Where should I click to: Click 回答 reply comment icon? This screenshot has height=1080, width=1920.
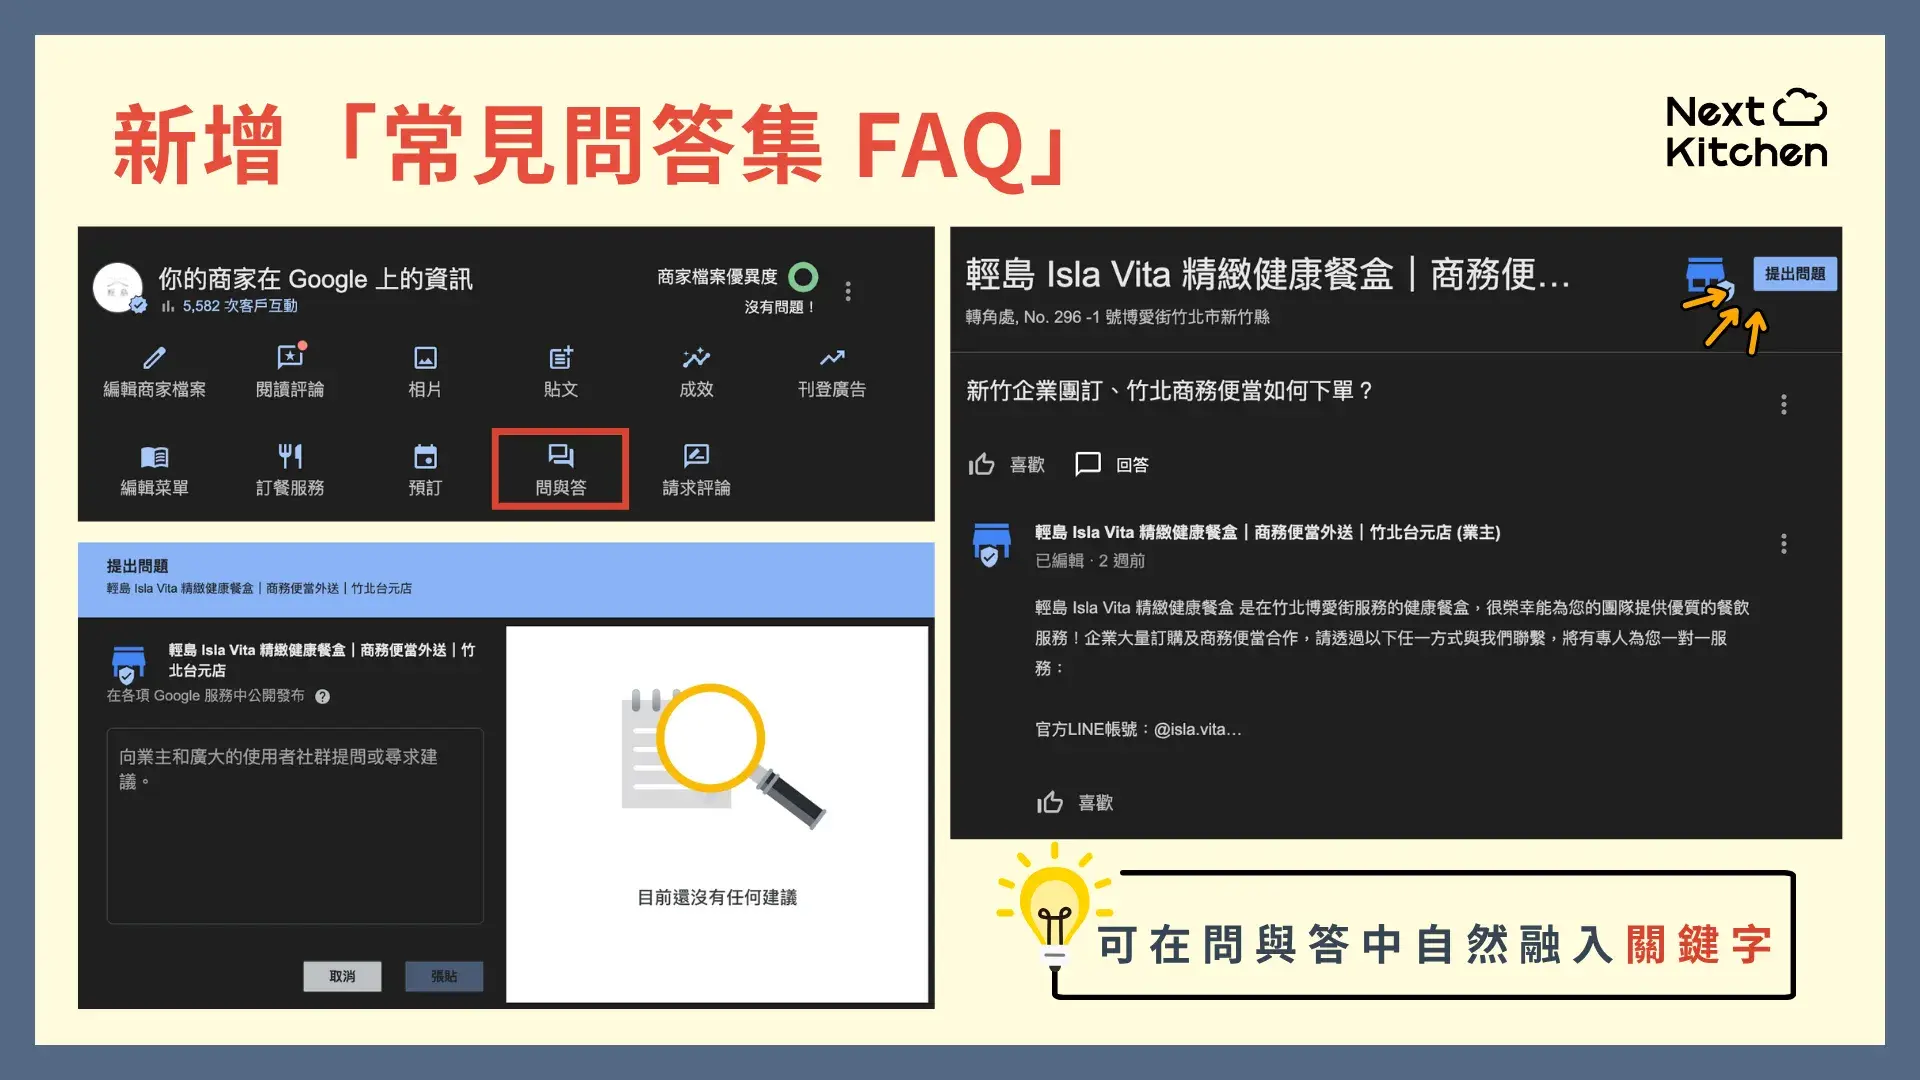coord(1088,464)
